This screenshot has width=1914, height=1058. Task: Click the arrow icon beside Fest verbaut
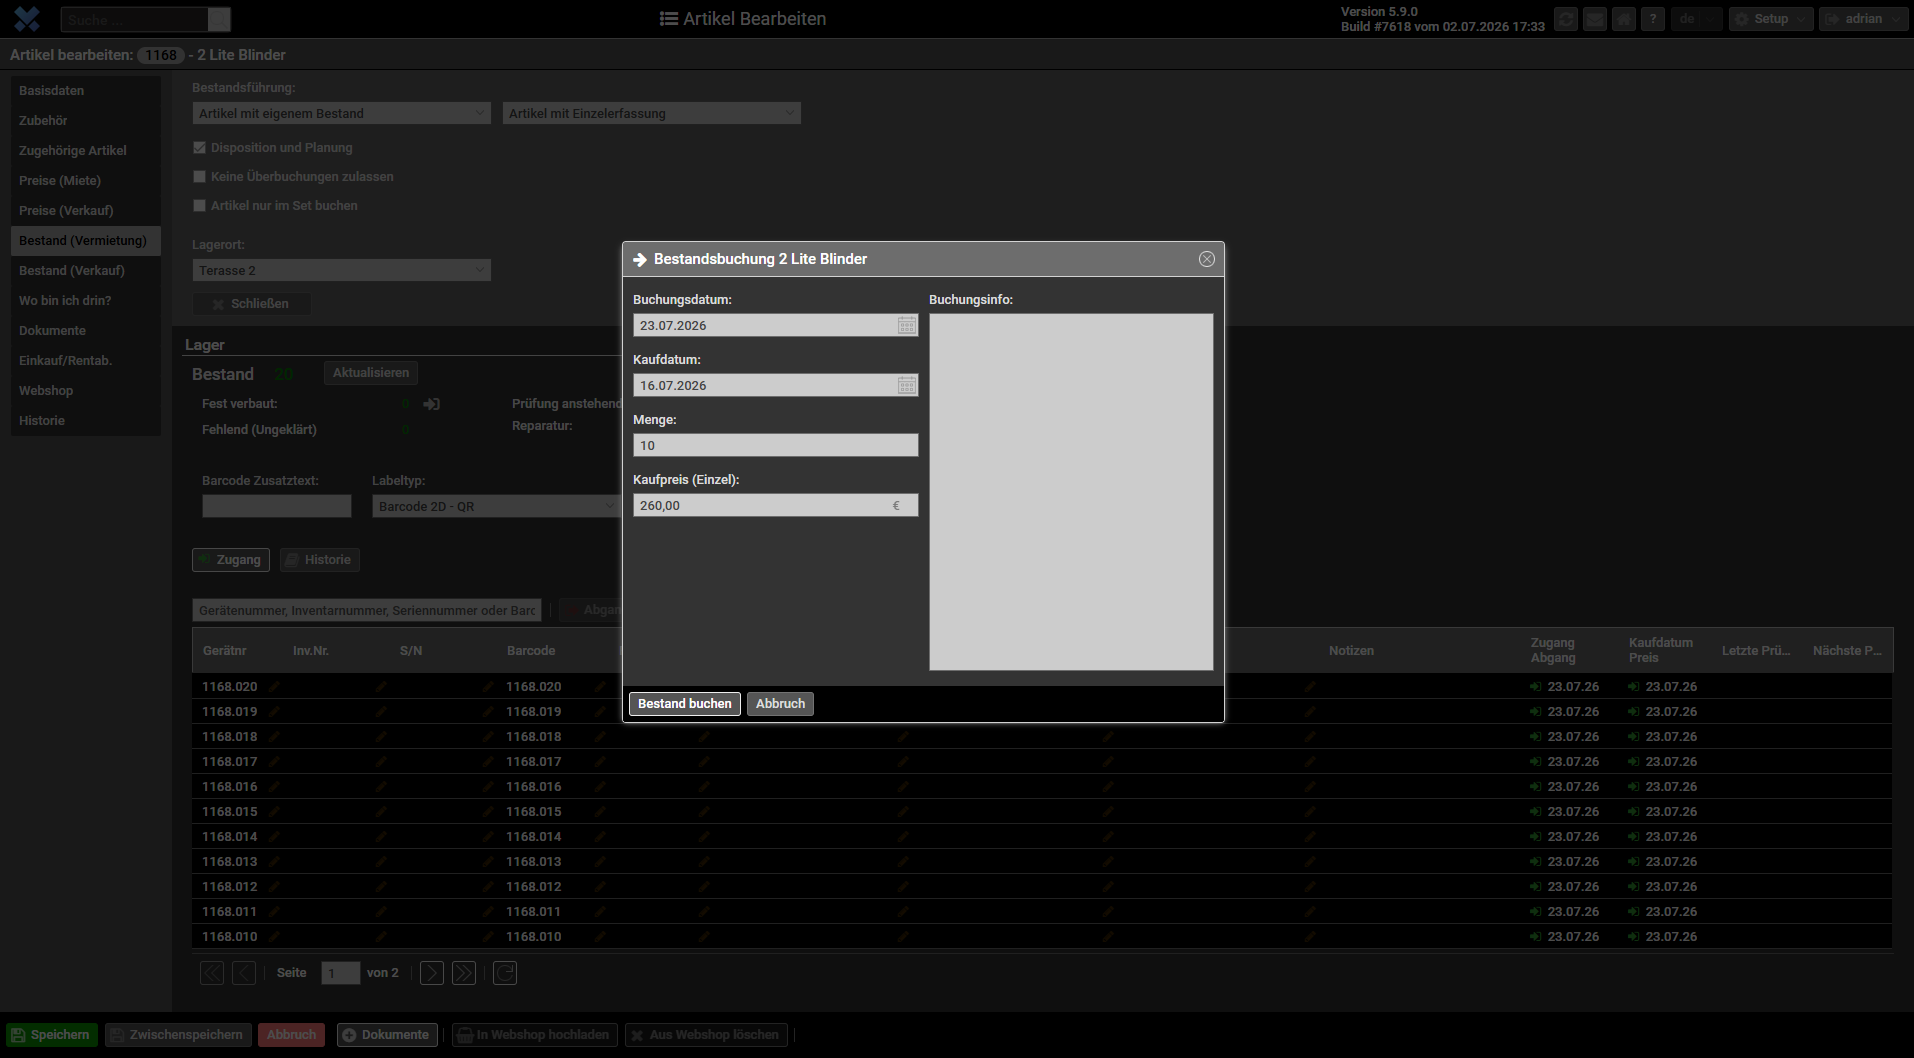click(431, 404)
